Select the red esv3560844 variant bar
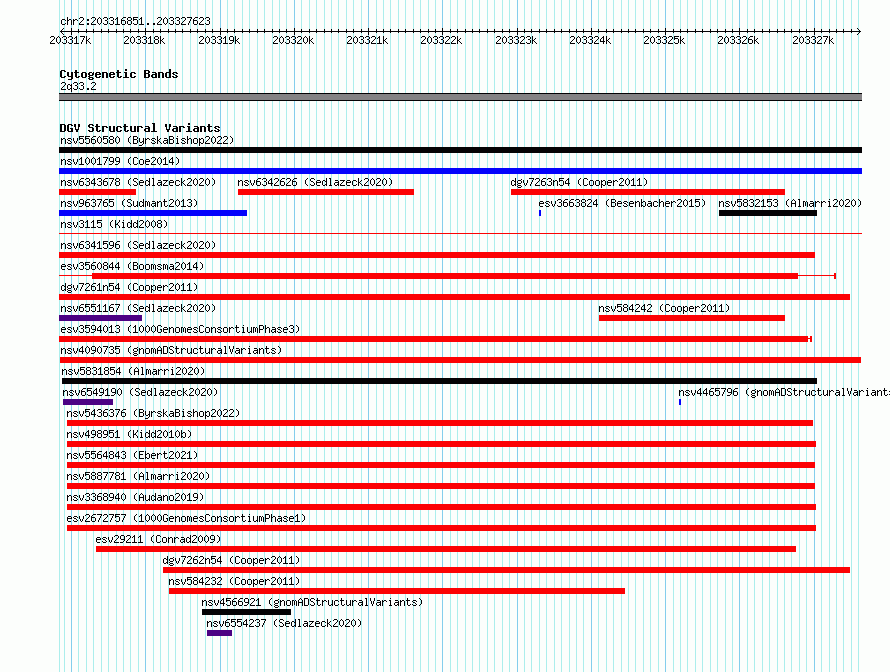Viewport: 890px width, 672px height. pos(445,276)
